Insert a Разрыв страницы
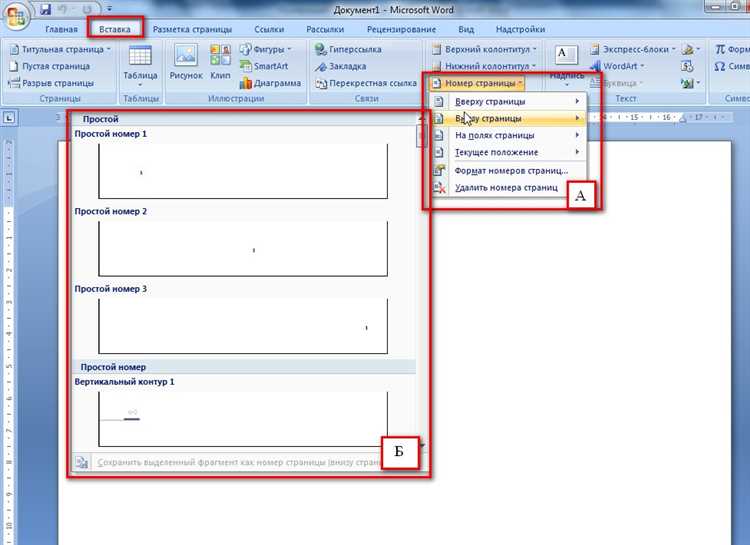This screenshot has width=750, height=545. click(x=52, y=83)
